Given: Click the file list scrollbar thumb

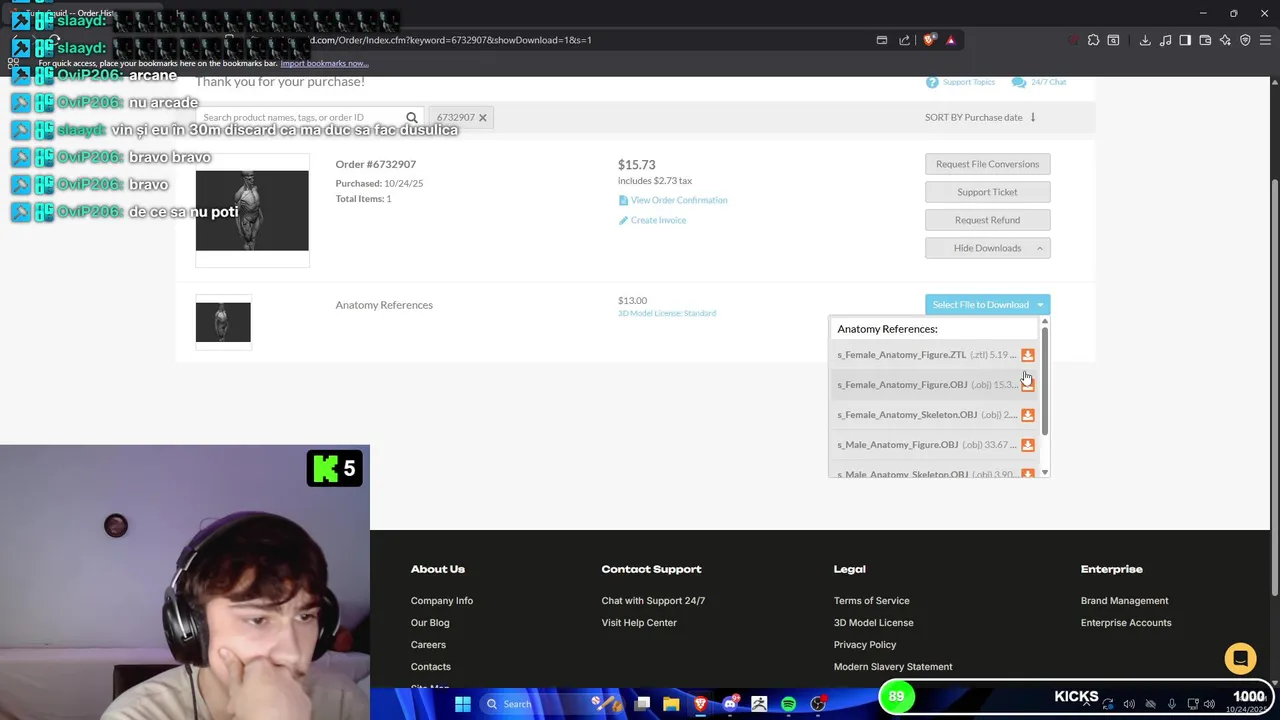Looking at the screenshot, I should pos(1045,380).
